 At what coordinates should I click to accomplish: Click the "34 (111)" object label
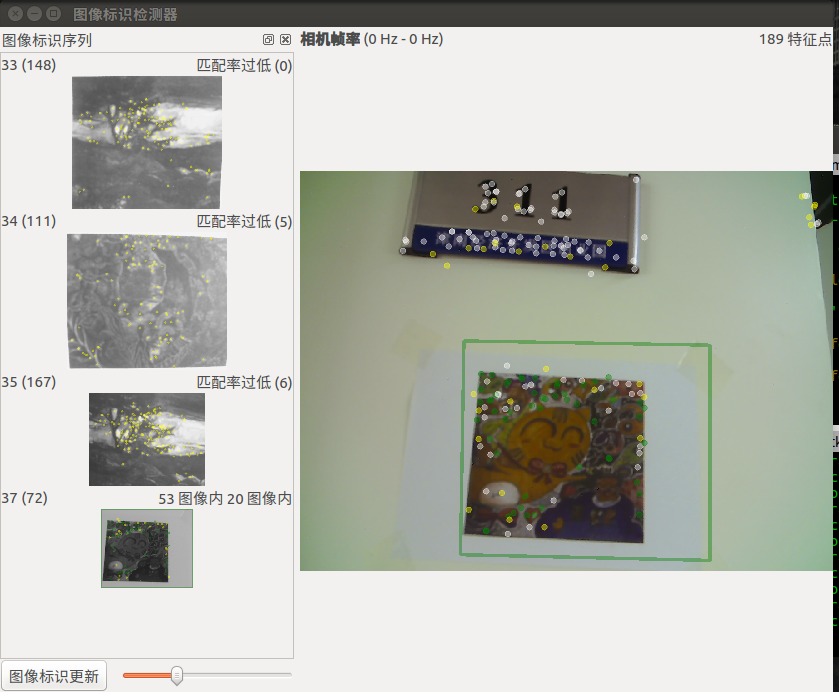tap(29, 221)
